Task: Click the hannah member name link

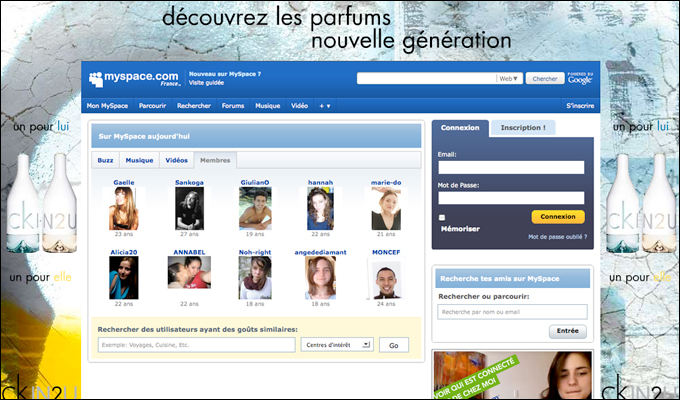Action: [x=320, y=183]
